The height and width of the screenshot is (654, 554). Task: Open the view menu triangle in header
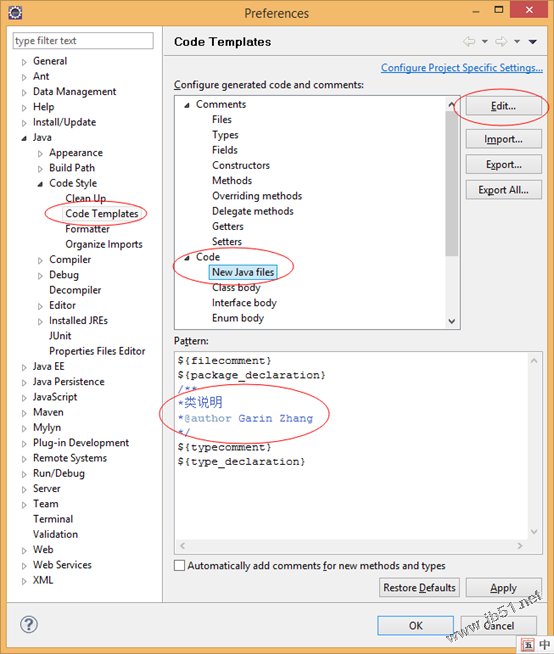coord(532,42)
